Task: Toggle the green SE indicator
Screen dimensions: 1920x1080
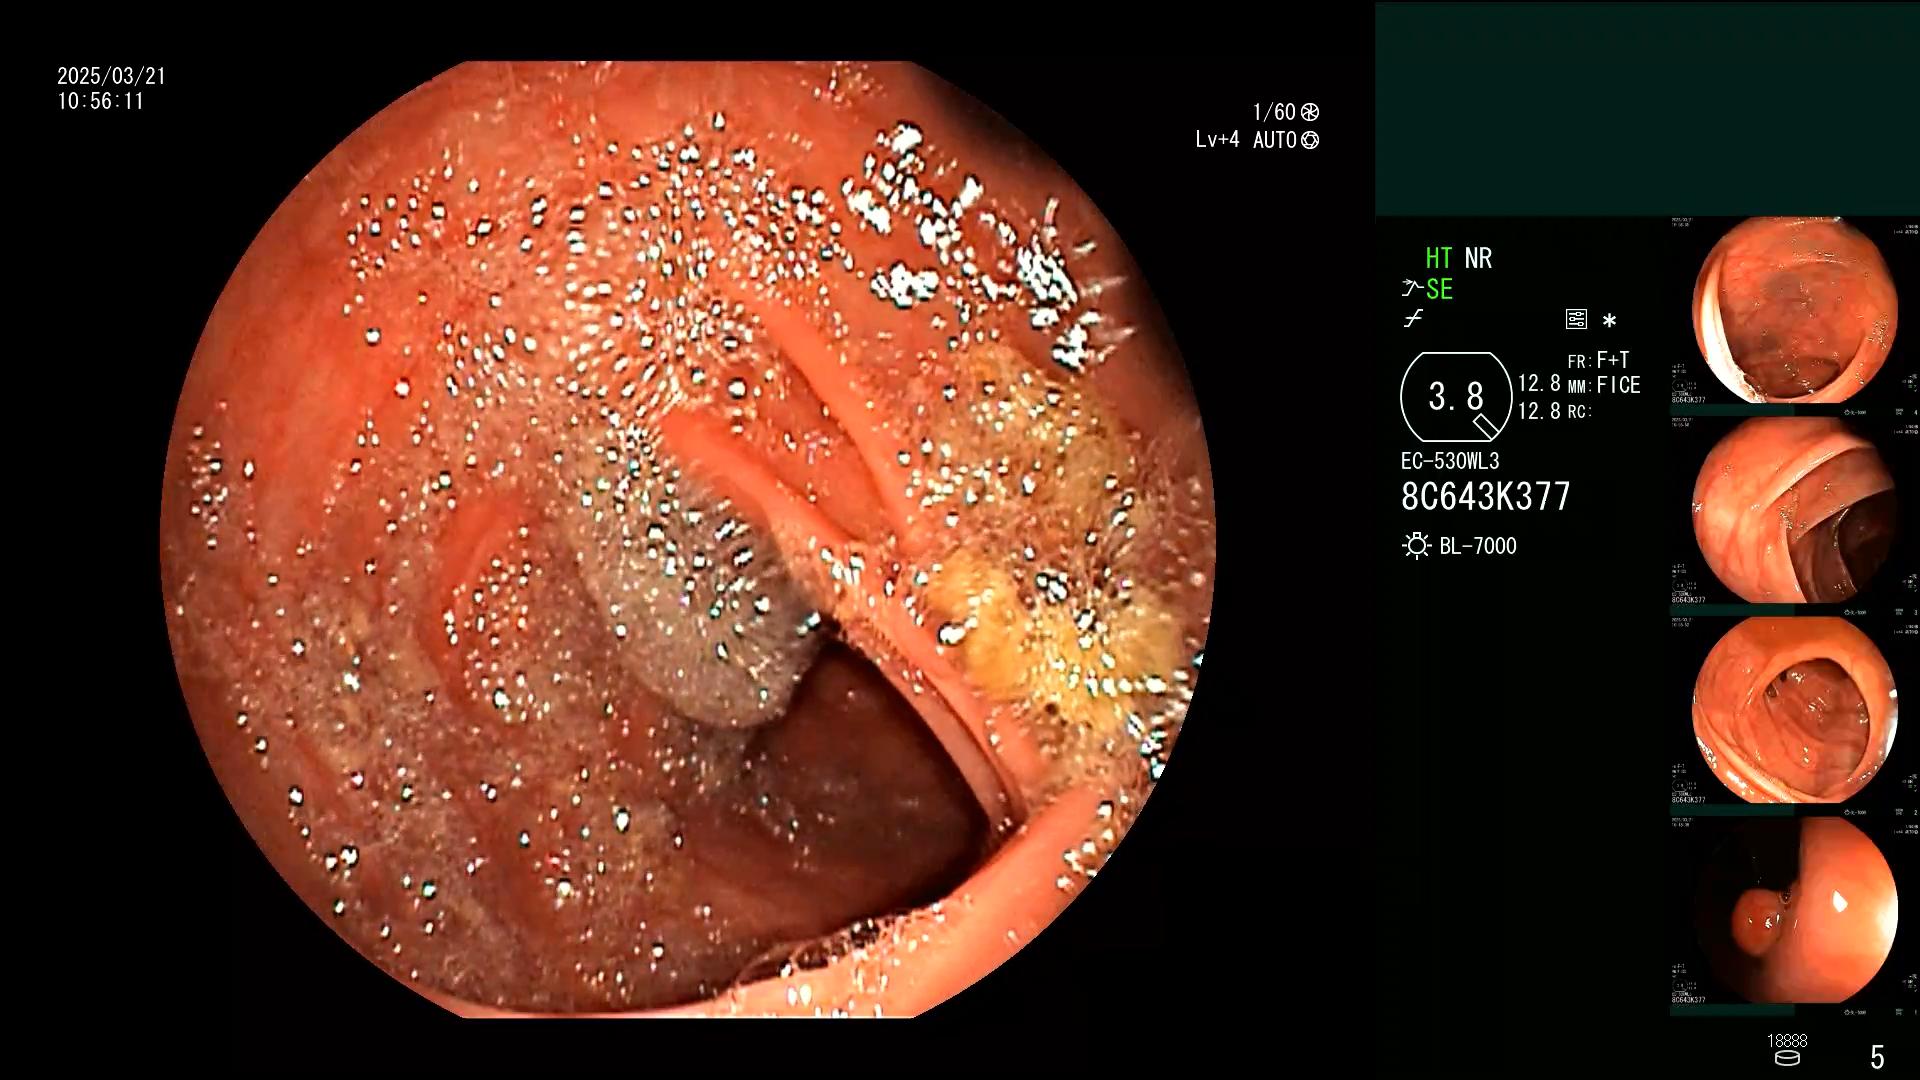Action: point(1439,289)
